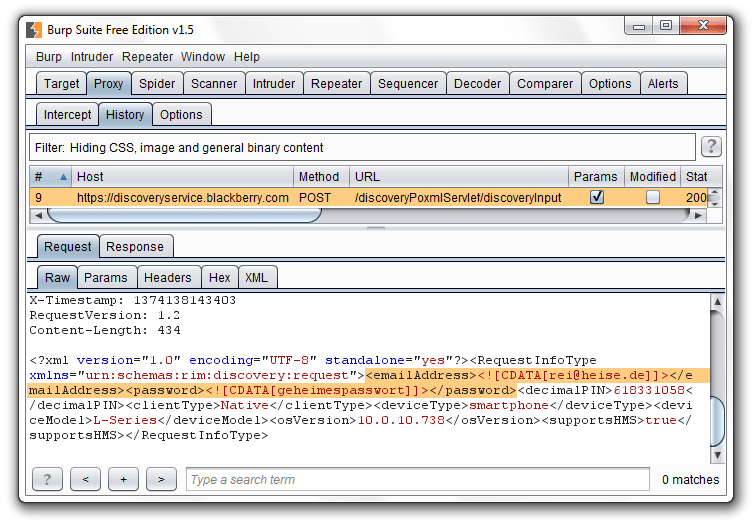
Task: Switch to the Alerts tab
Action: (x=663, y=84)
